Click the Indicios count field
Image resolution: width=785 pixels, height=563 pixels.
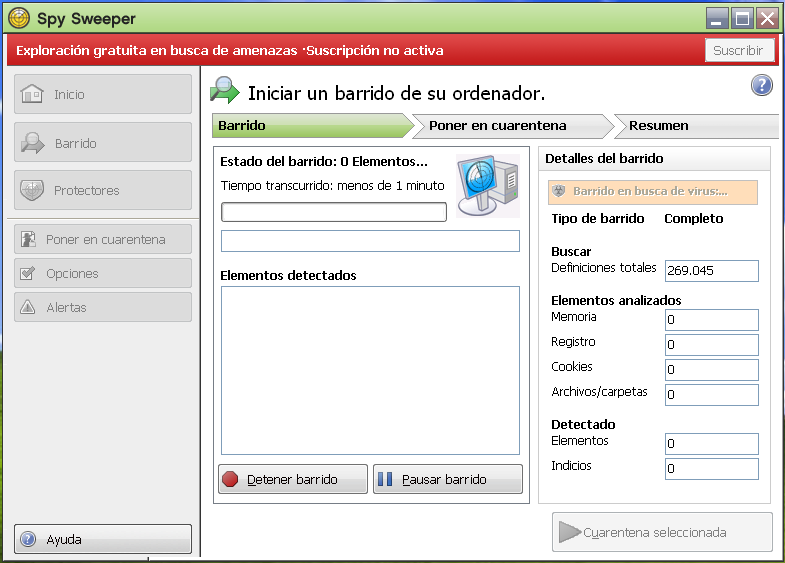click(711, 469)
